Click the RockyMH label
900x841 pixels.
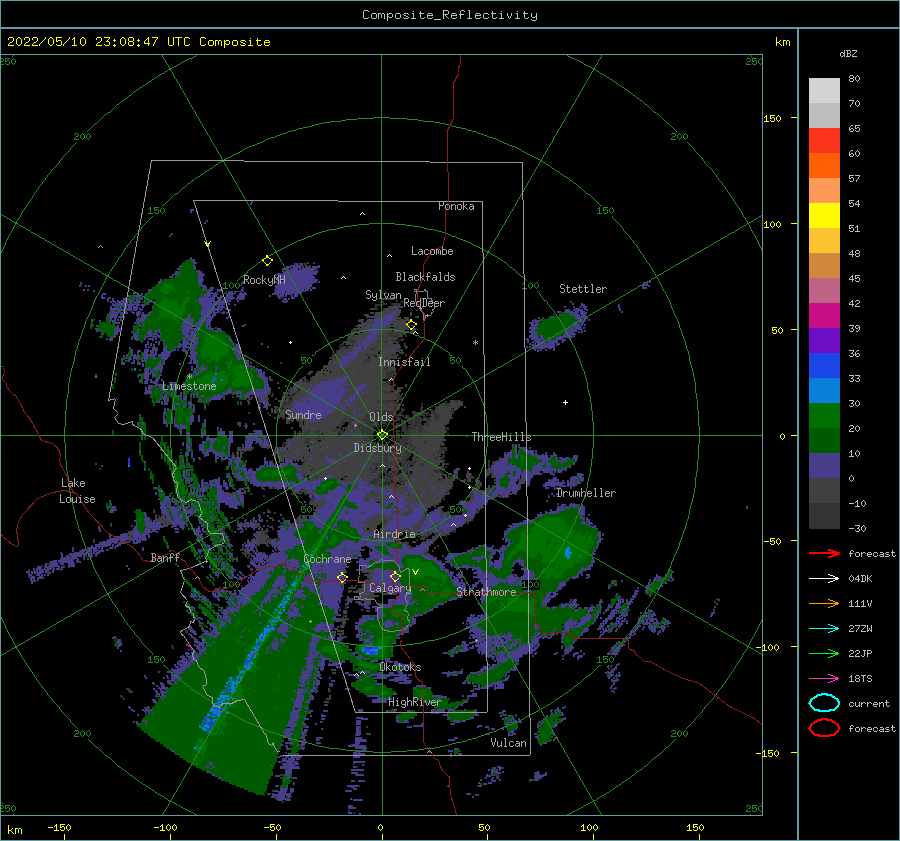pos(264,280)
